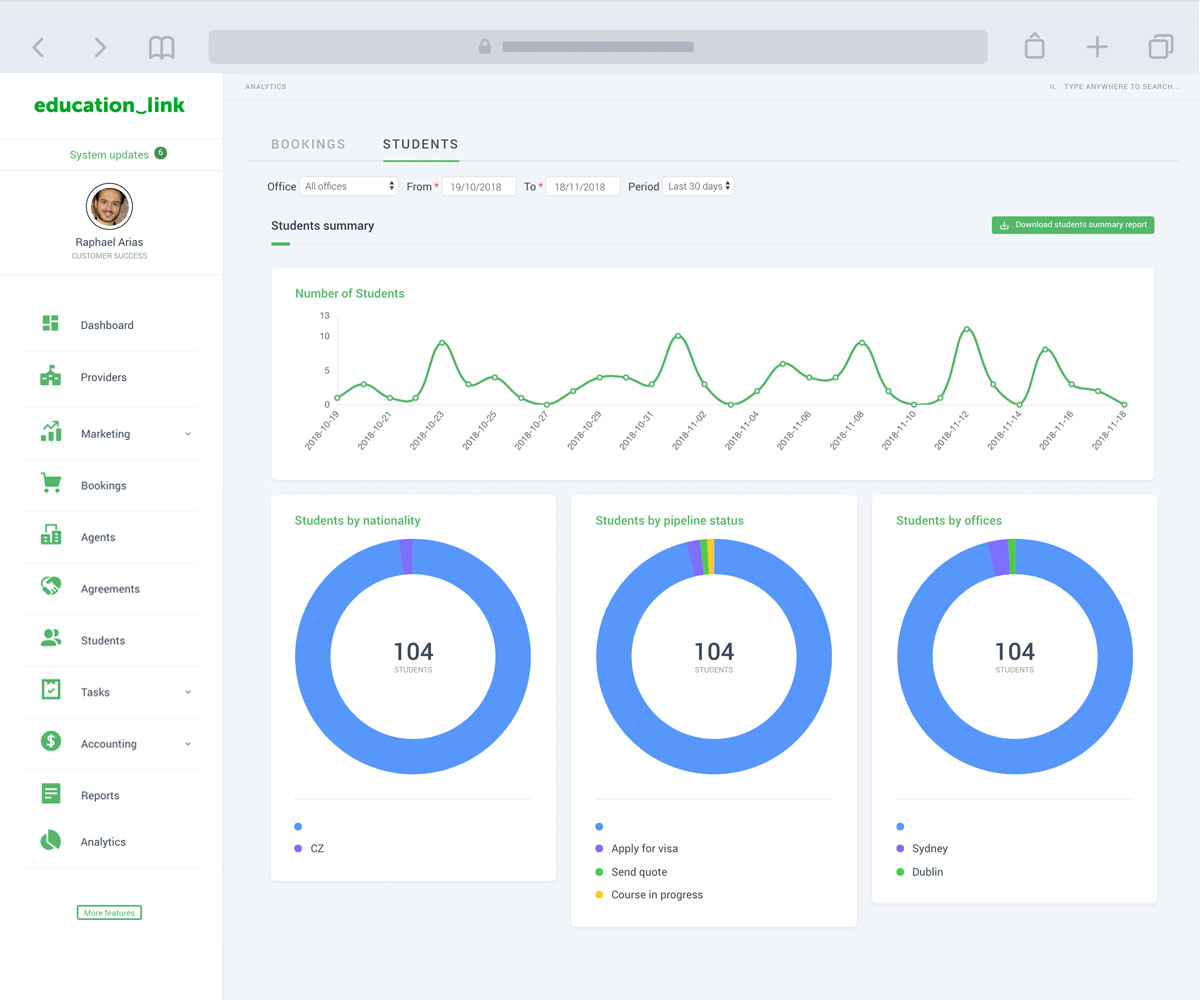Click the education_link logo
1200x1000 pixels.
click(x=109, y=105)
